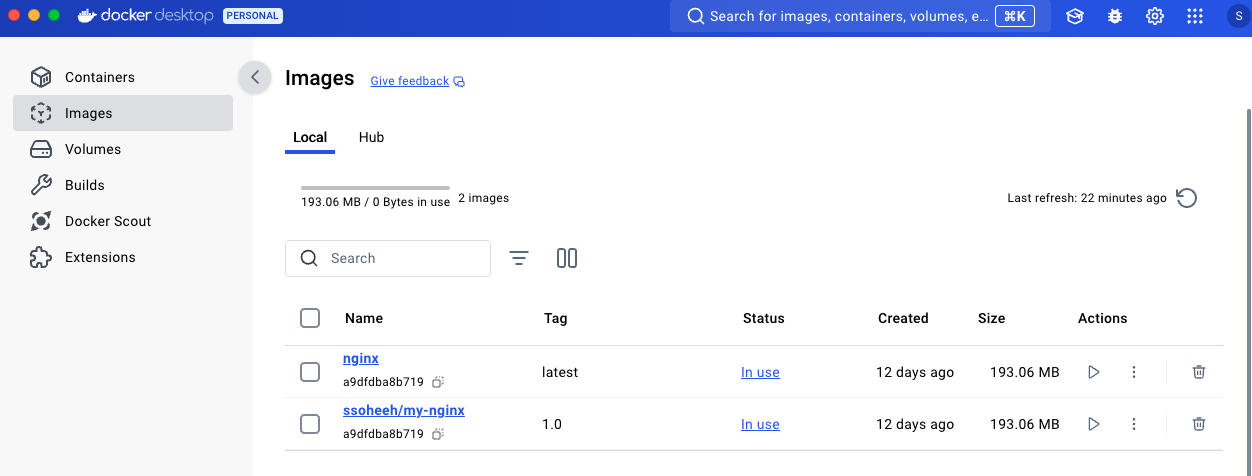The width and height of the screenshot is (1252, 476).
Task: Open the apps grid icon
Action: coord(1195,16)
